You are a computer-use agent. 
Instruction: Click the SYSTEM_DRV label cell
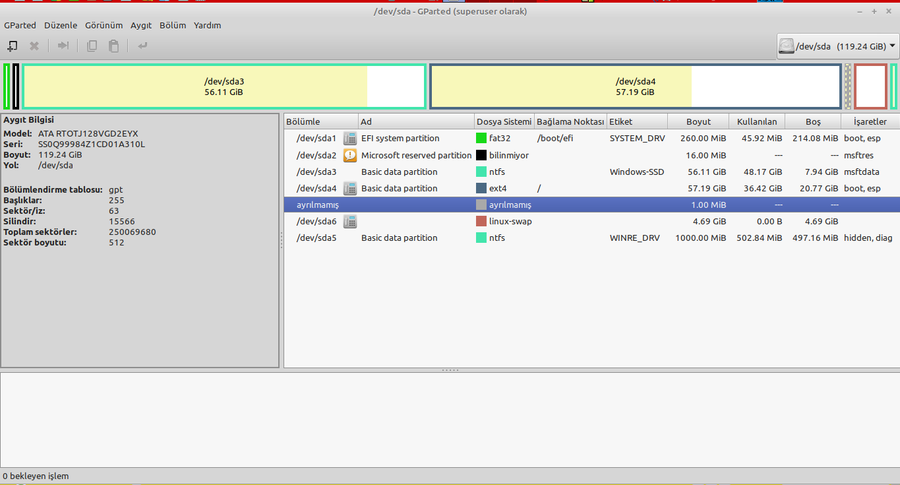point(637,138)
